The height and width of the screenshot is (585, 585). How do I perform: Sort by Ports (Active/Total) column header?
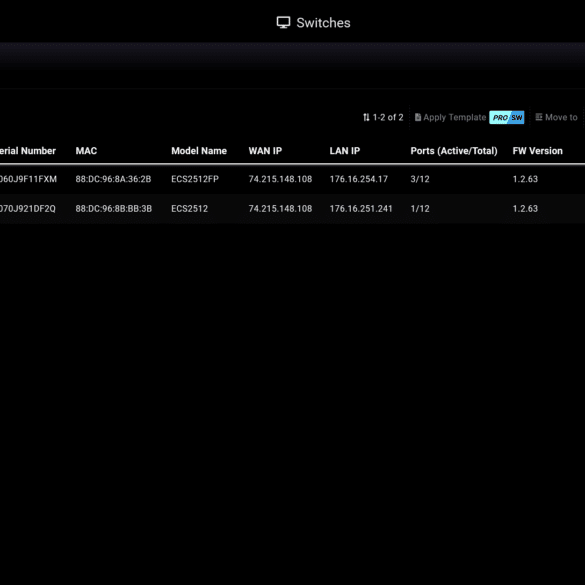(454, 151)
